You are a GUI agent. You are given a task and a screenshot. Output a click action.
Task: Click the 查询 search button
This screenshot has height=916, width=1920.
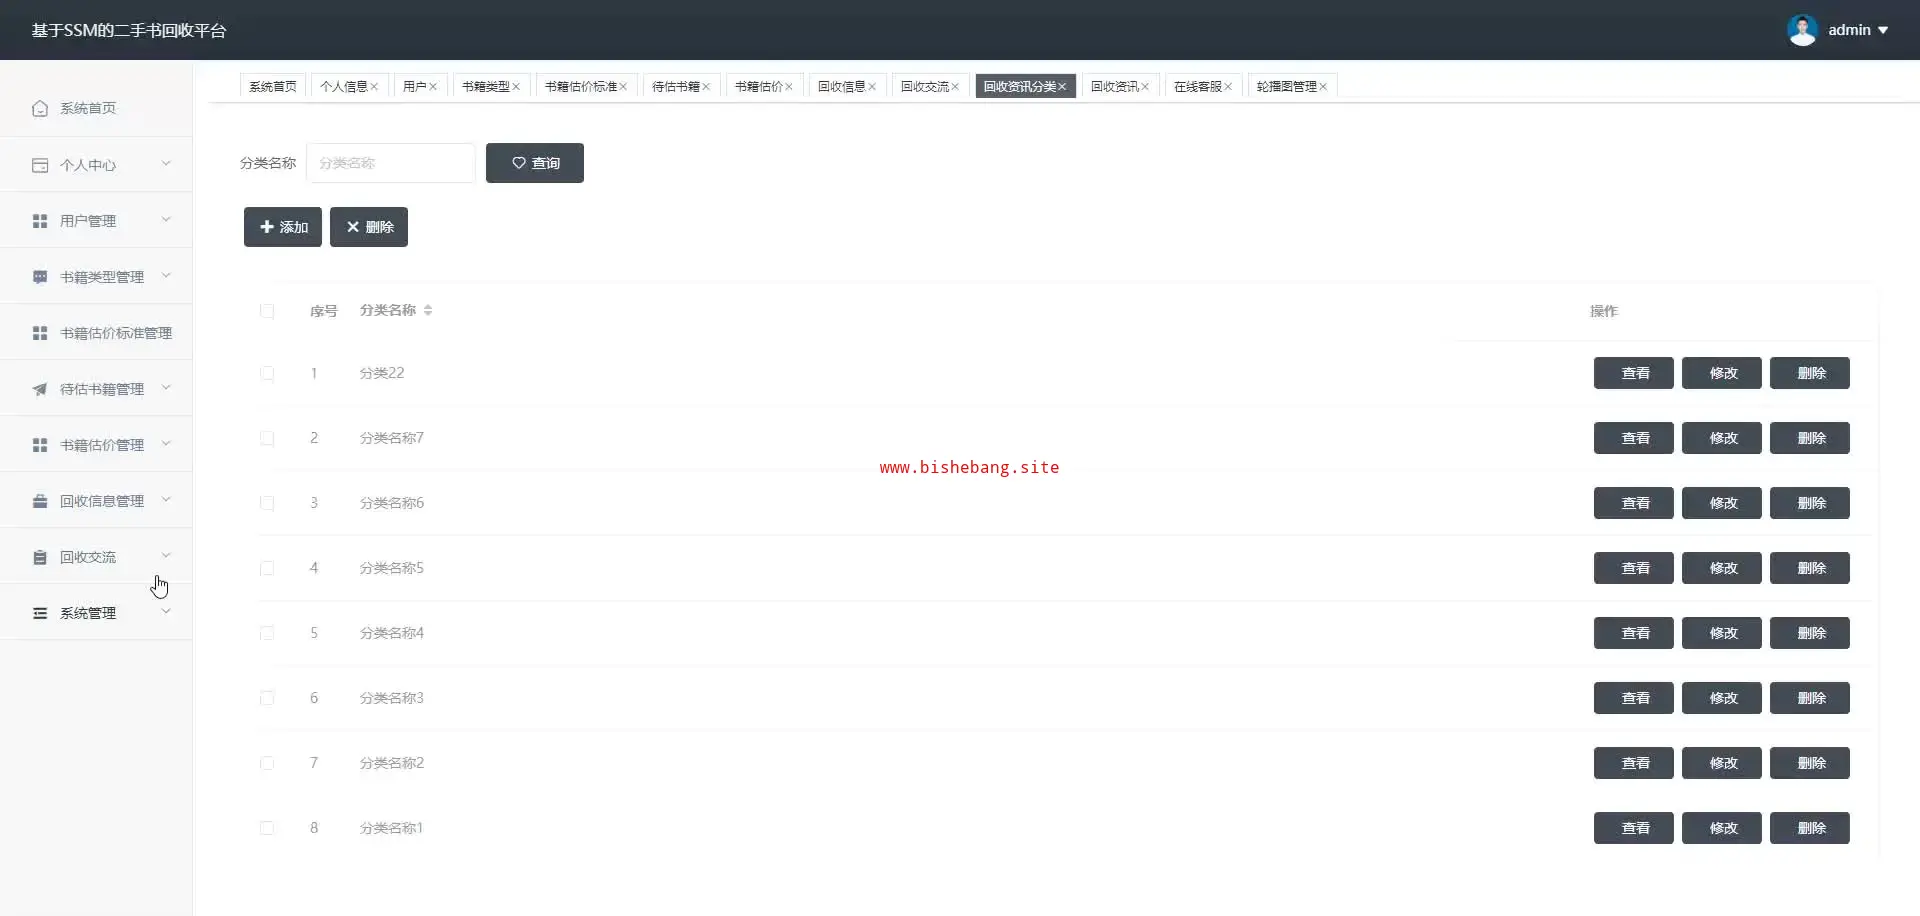coord(535,163)
